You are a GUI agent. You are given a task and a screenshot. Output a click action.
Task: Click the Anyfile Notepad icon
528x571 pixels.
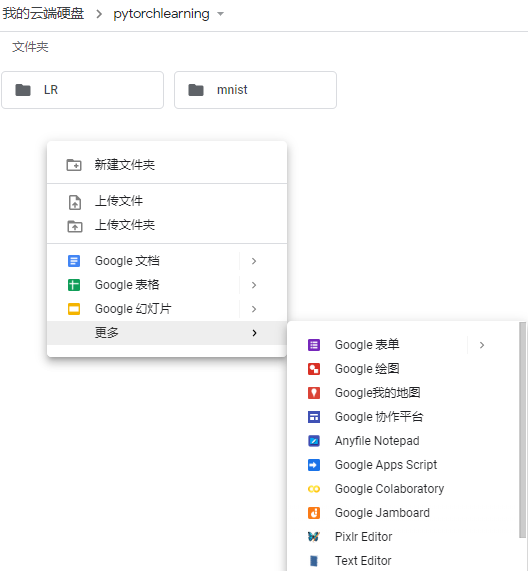coord(314,441)
